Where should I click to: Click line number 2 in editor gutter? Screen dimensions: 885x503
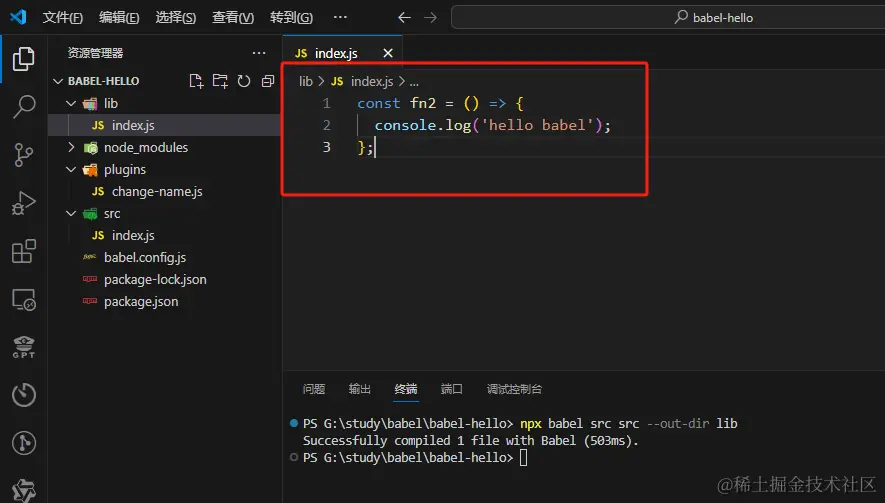click(x=326, y=125)
